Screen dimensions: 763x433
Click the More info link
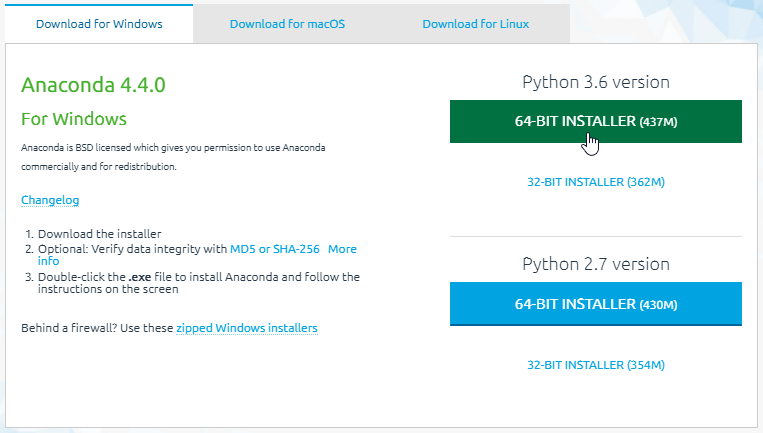tap(341, 248)
